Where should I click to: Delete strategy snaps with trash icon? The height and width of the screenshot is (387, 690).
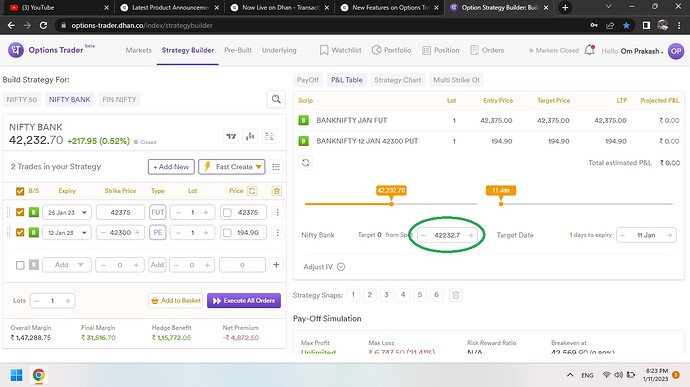tap(455, 295)
